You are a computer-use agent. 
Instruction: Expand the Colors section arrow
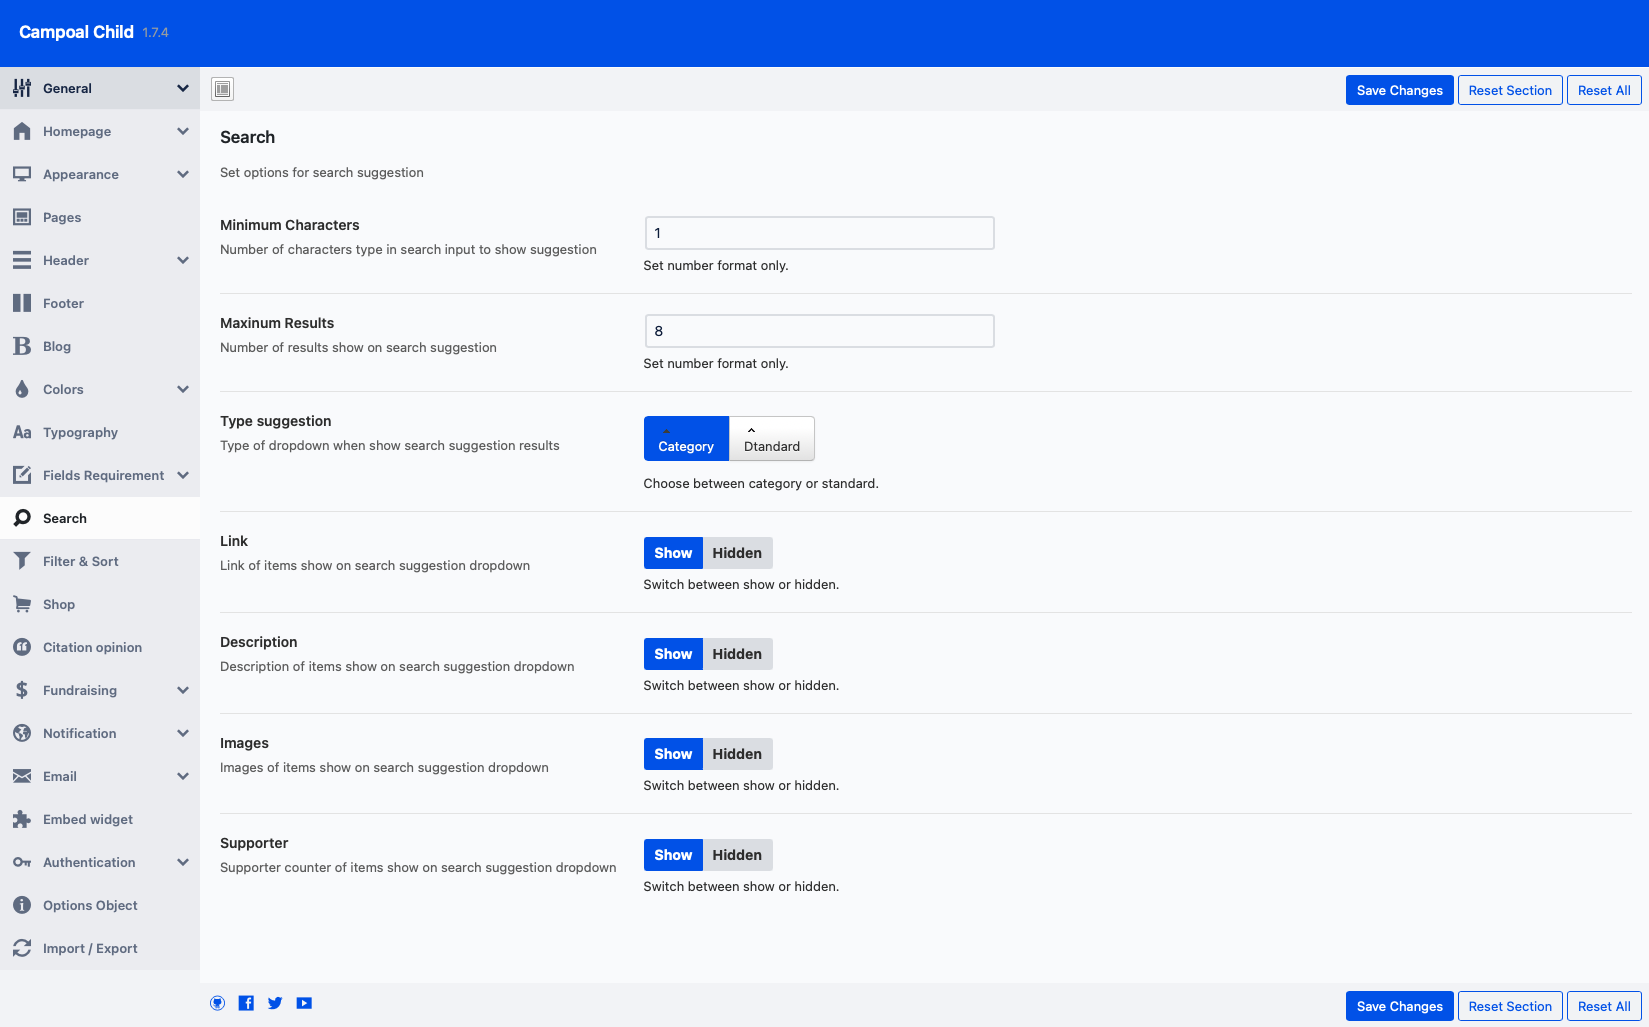tap(183, 389)
